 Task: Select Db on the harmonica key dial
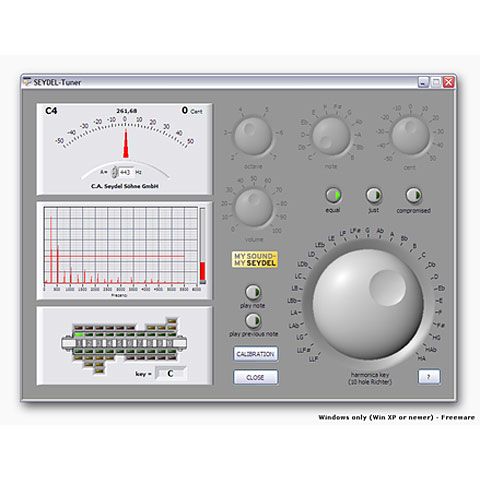coord(431,265)
